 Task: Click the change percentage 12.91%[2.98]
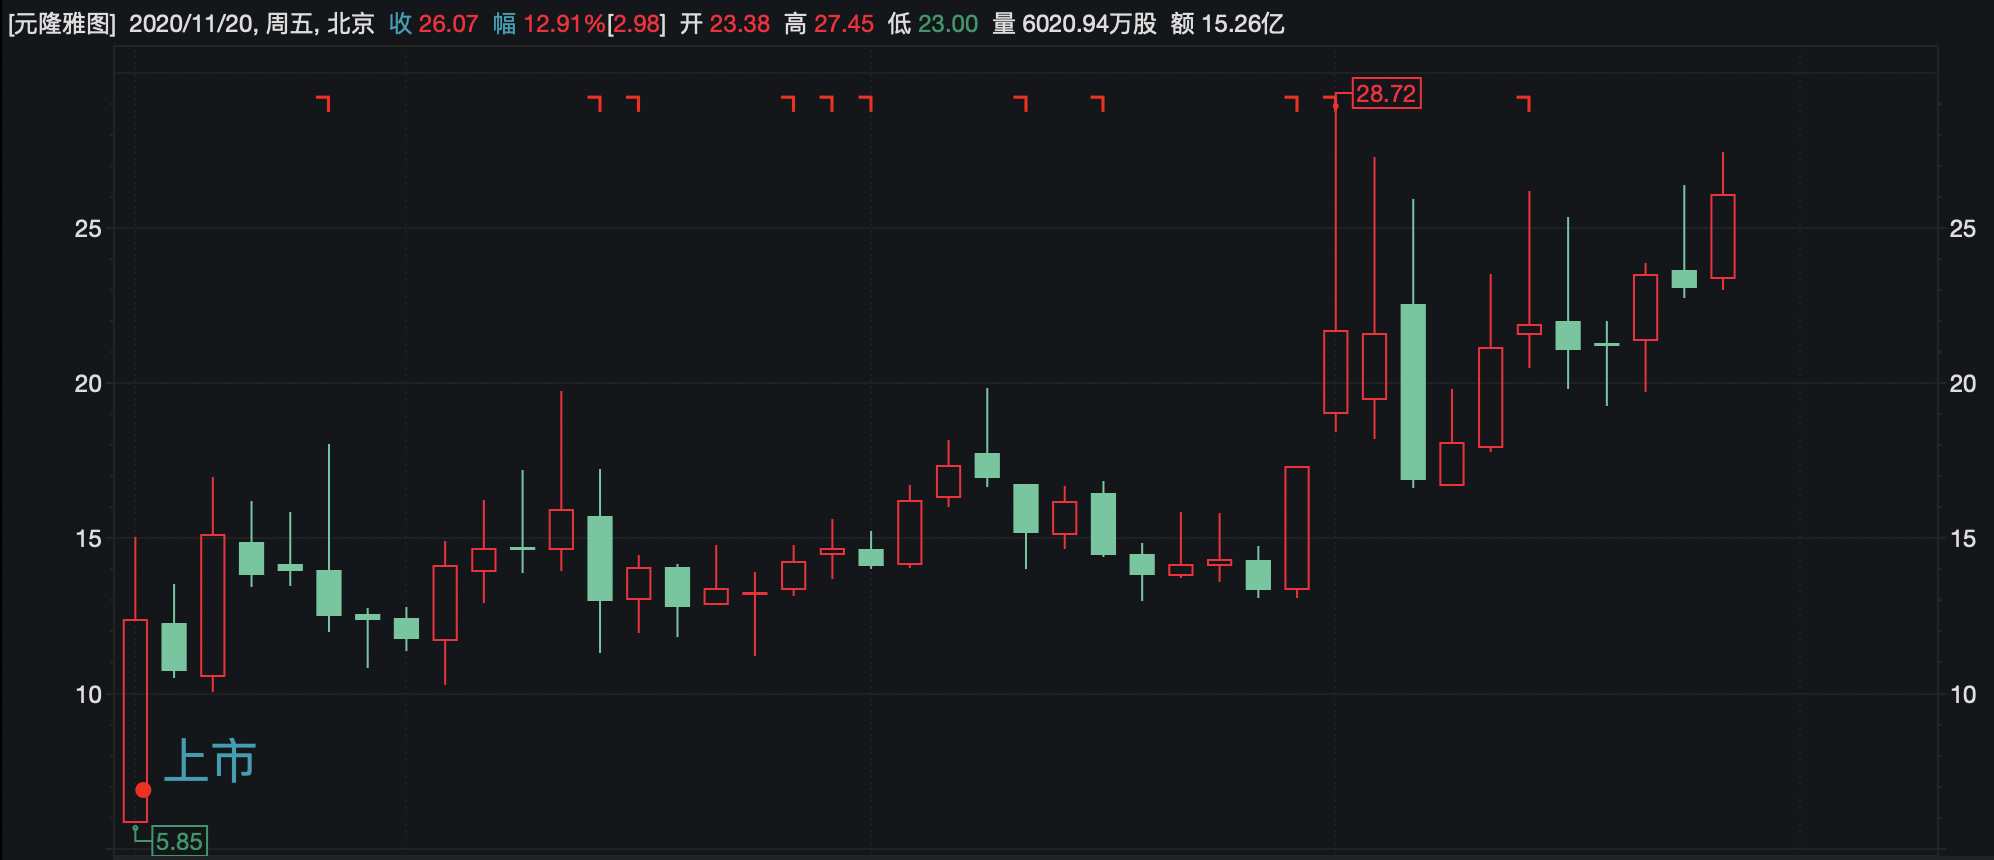[x=594, y=24]
